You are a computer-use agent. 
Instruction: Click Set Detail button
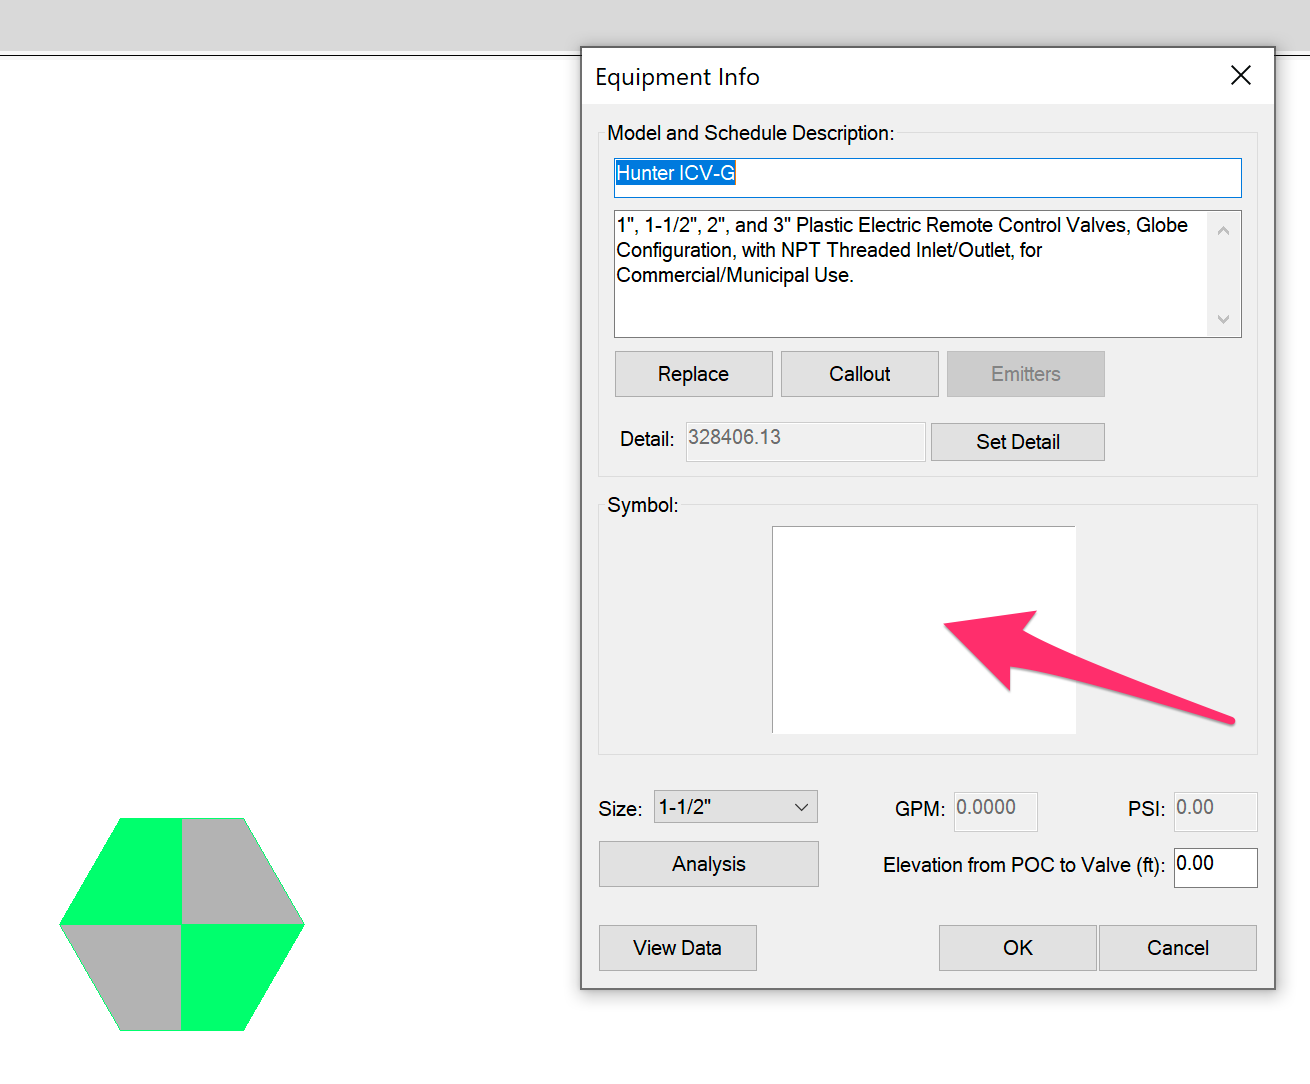click(x=1017, y=442)
